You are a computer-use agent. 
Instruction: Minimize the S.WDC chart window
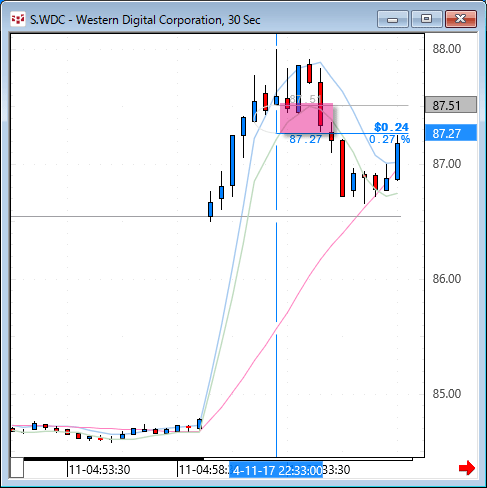pos(392,19)
